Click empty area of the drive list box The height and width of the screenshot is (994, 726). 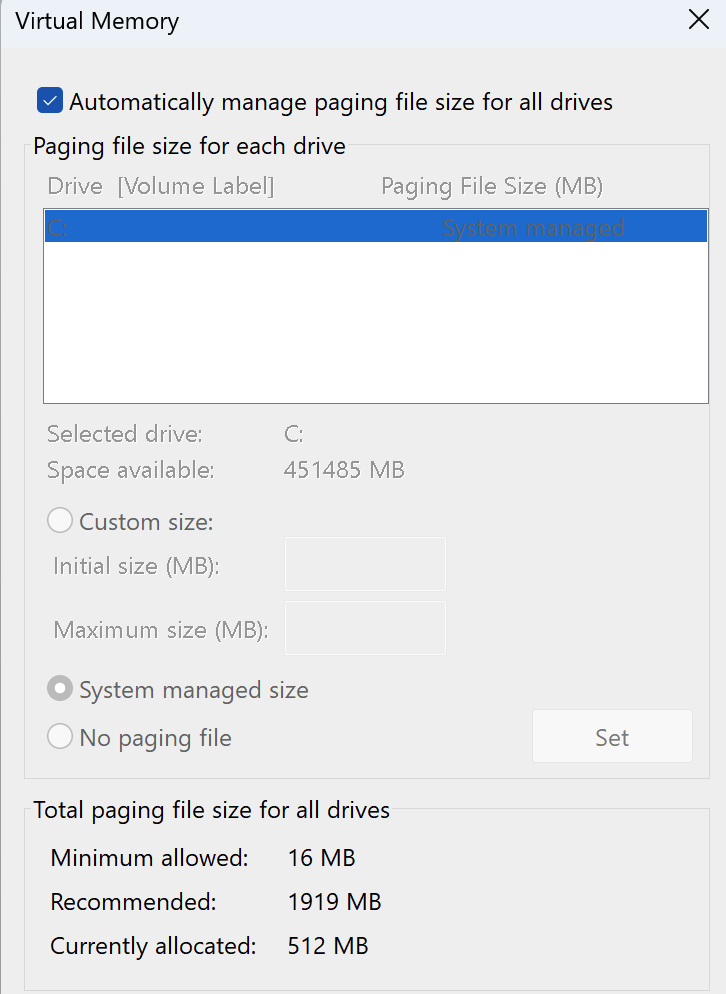pyautogui.click(x=375, y=320)
